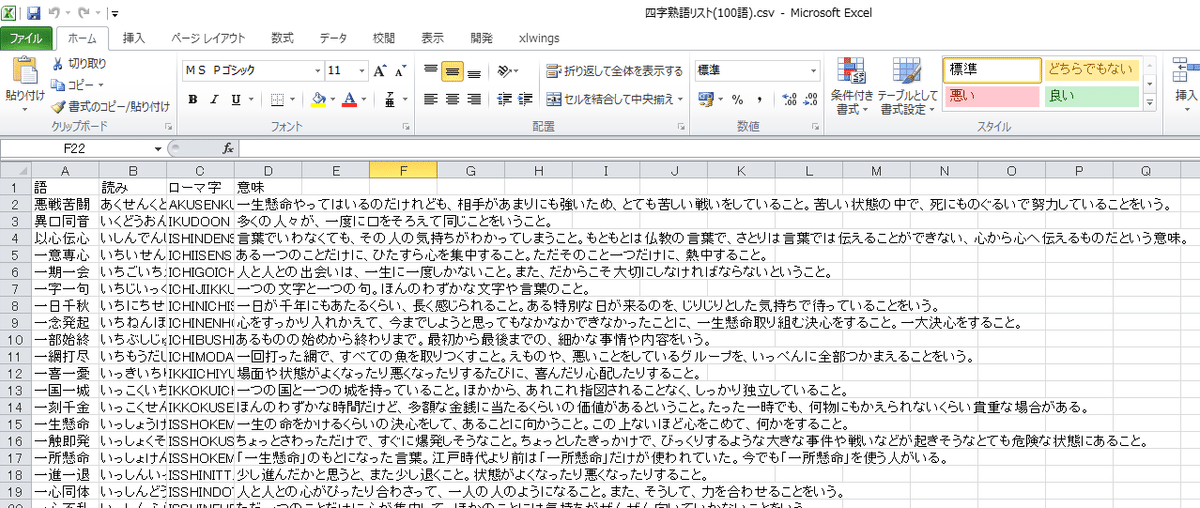Click the text orientation icon

click(x=504, y=71)
